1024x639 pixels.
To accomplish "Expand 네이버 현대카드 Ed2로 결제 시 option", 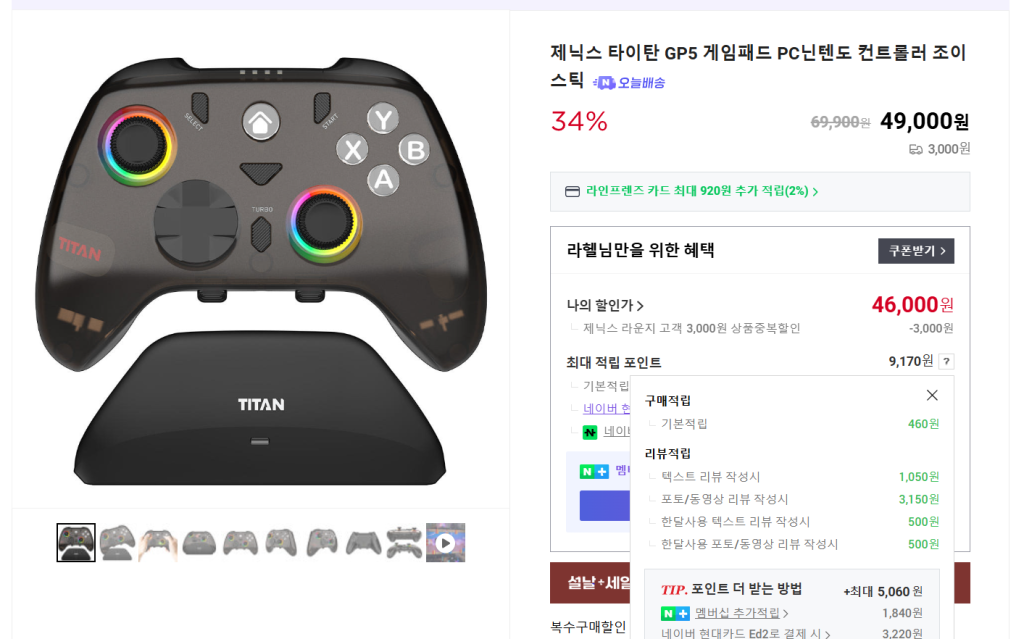I will [x=745, y=633].
